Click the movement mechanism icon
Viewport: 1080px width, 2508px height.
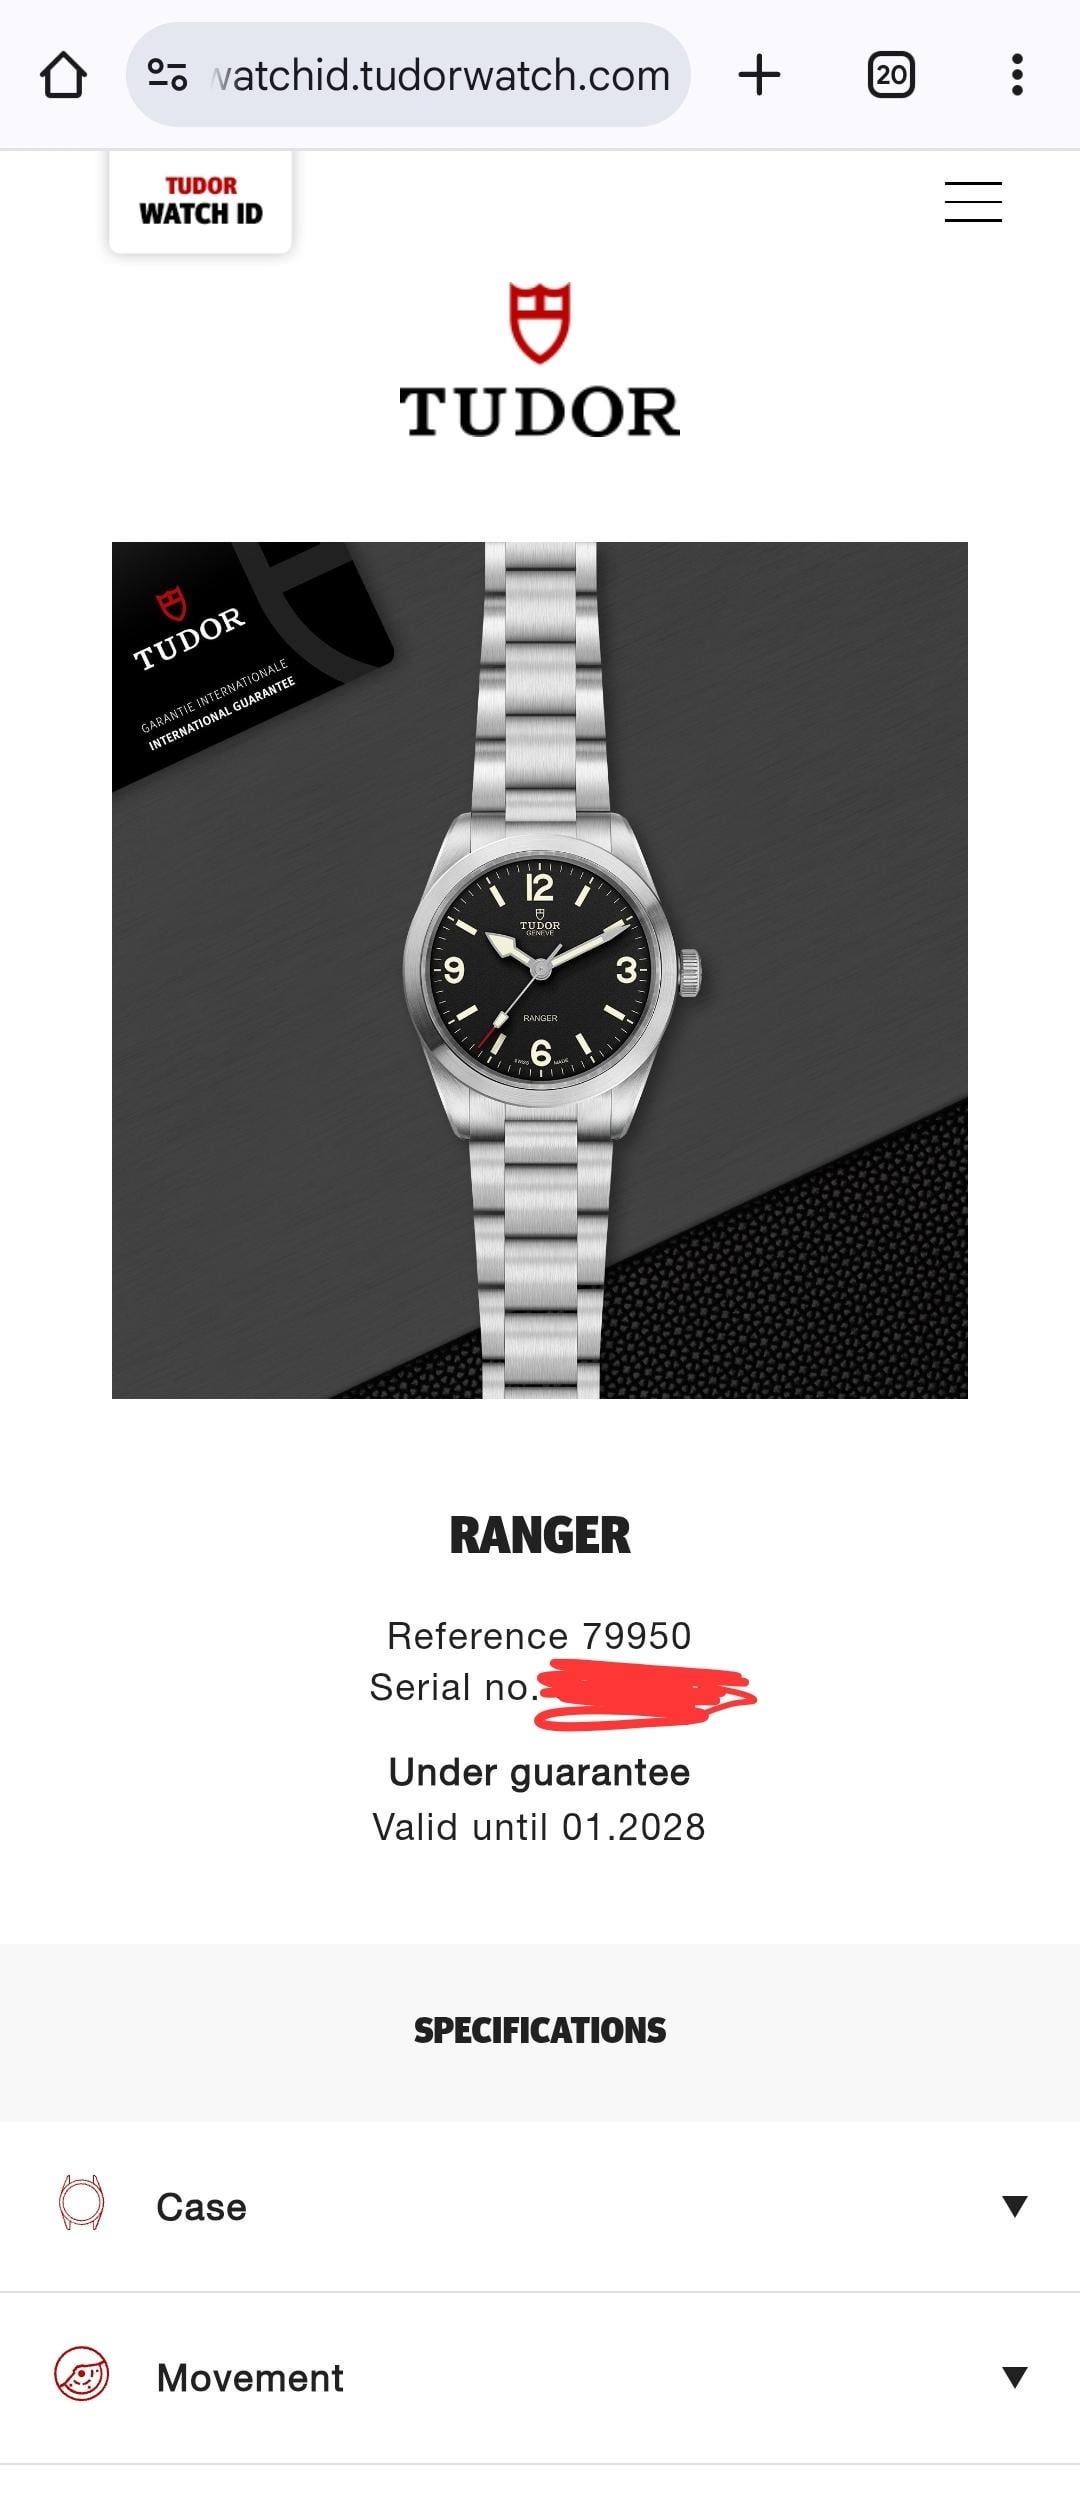(81, 2374)
